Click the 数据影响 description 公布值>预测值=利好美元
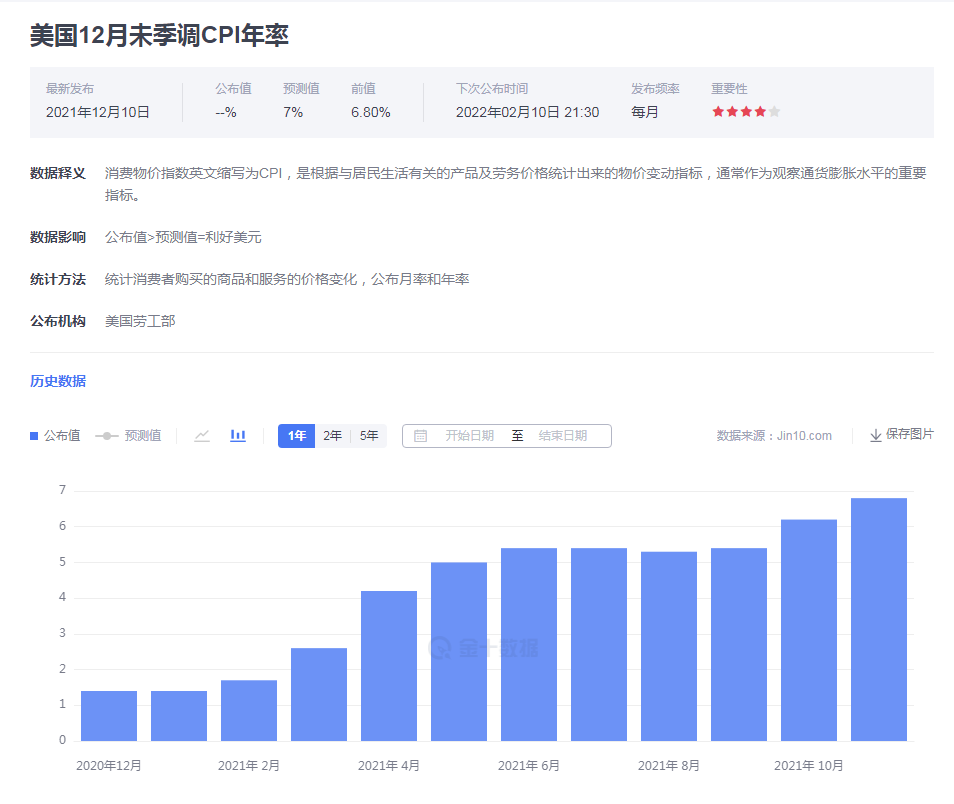 183,237
